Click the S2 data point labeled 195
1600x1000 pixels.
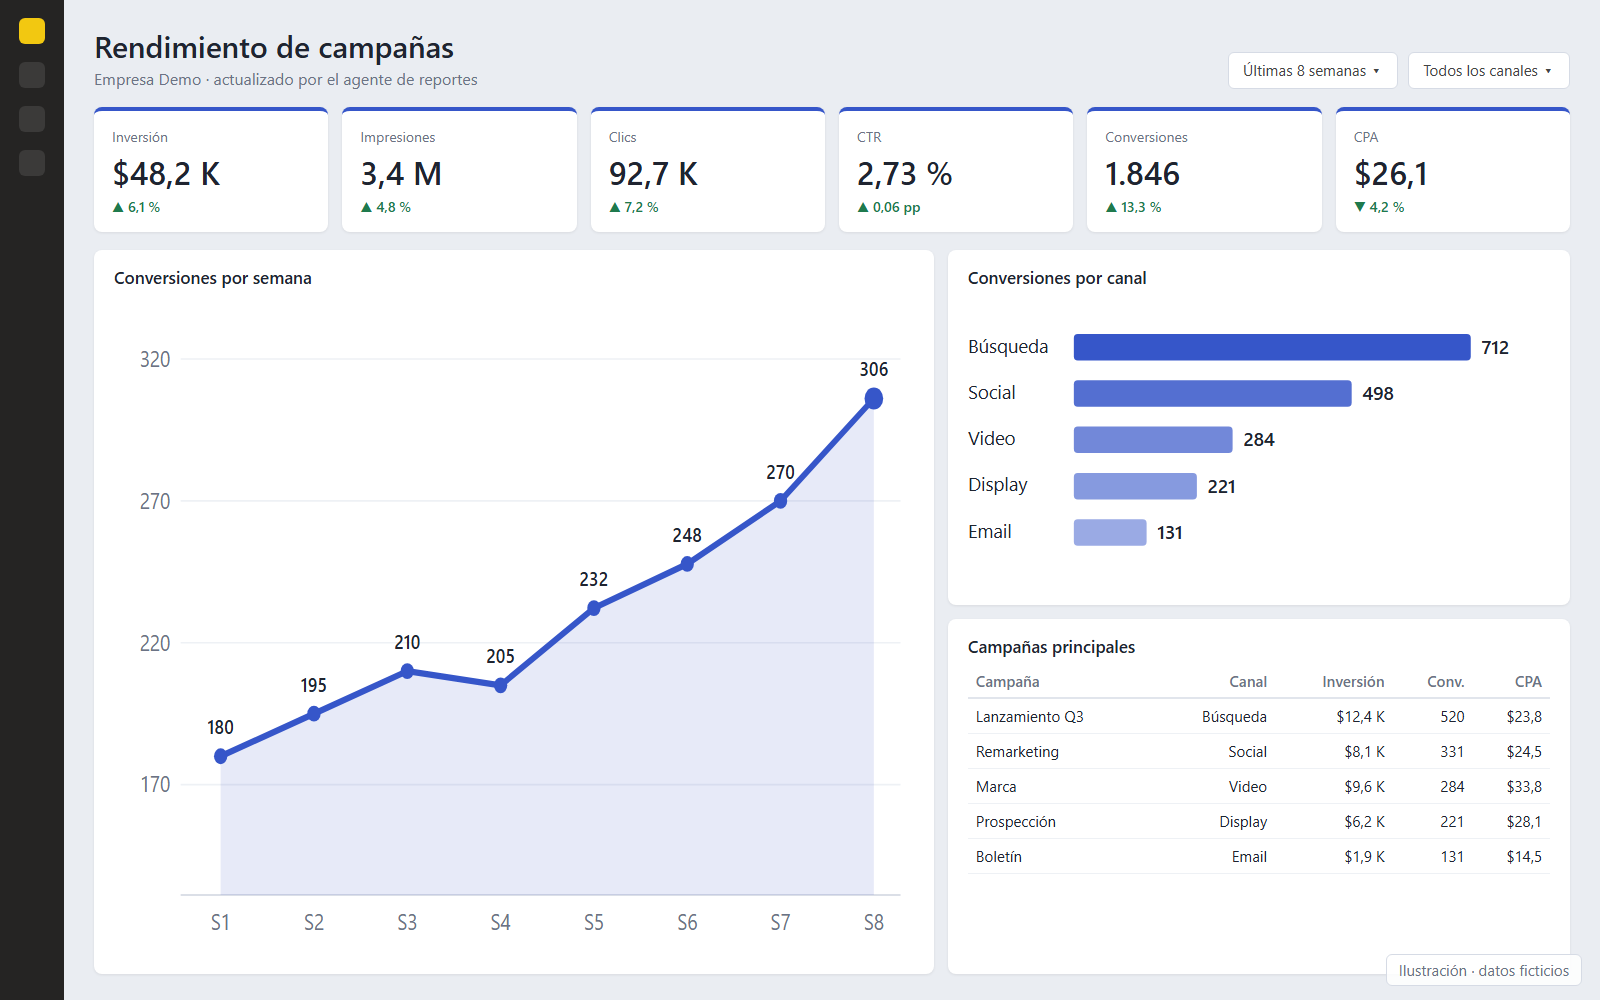[314, 713]
